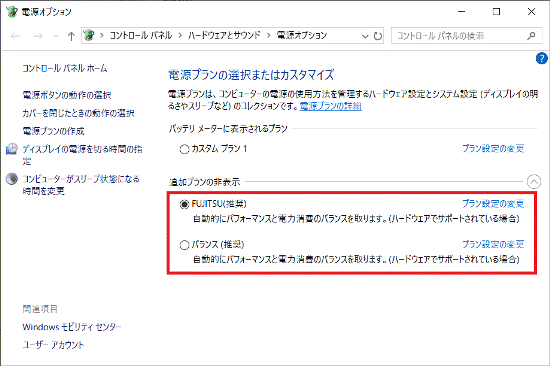The image size is (550, 366).
Task: Open プラン設定の変更 for カスタム プラン 1
Action: [493, 149]
